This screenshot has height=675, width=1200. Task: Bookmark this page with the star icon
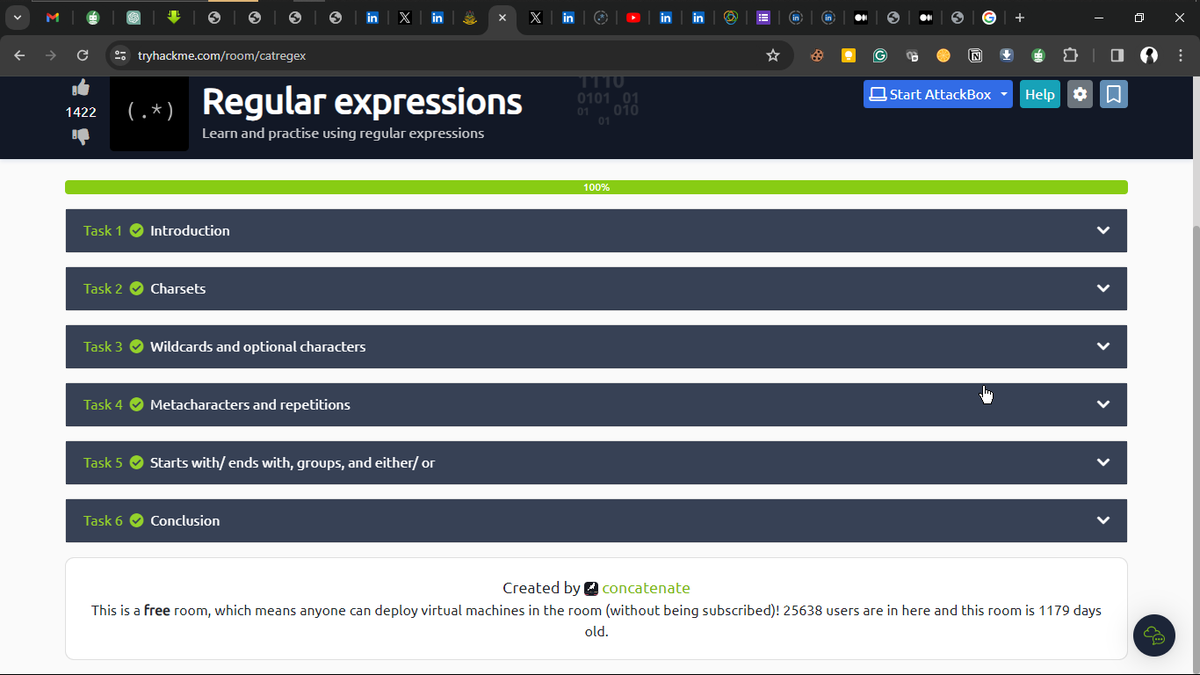772,56
